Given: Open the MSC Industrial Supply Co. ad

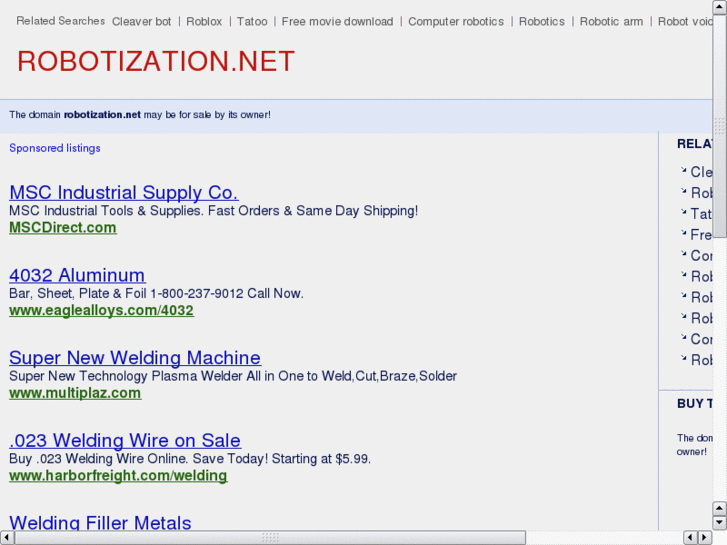Looking at the screenshot, I should click(x=124, y=192).
